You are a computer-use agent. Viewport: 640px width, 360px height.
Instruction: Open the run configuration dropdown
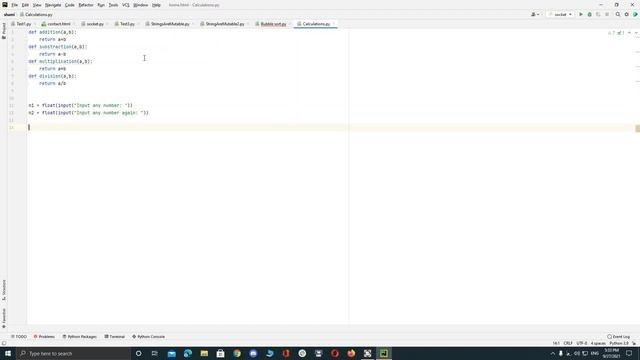tap(560, 14)
